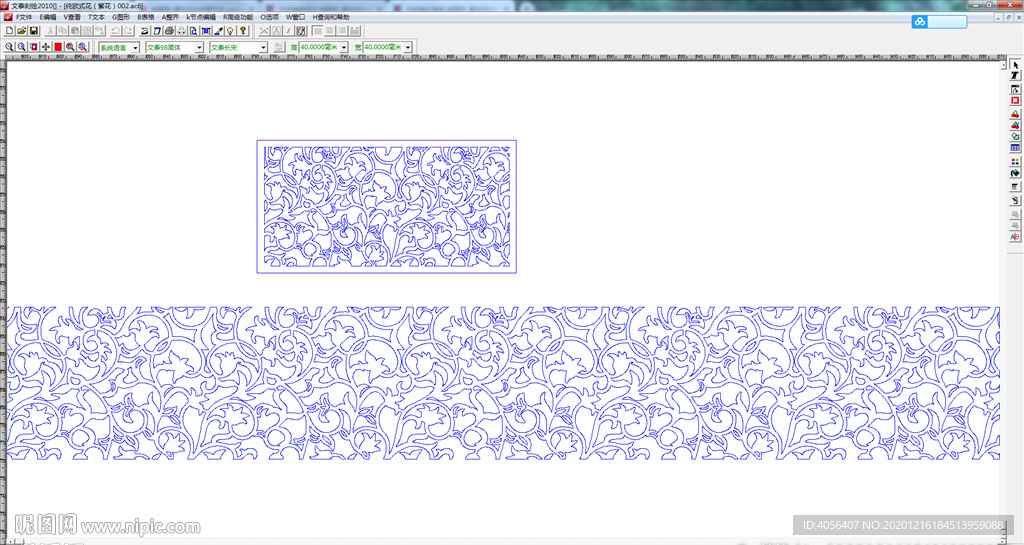
Task: Open the 系统语言 language dropdown
Action: [135, 48]
